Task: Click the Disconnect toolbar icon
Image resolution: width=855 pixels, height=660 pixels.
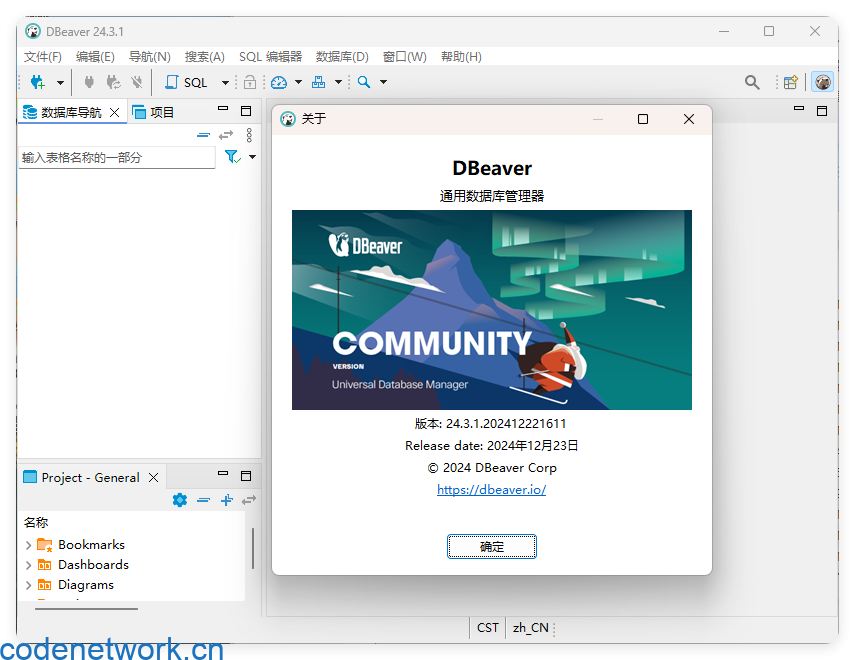Action: [x=137, y=82]
